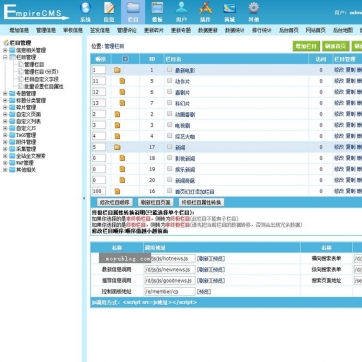Click the page icon in row ID 5
The height and width of the screenshot is (362, 362).
122,81
